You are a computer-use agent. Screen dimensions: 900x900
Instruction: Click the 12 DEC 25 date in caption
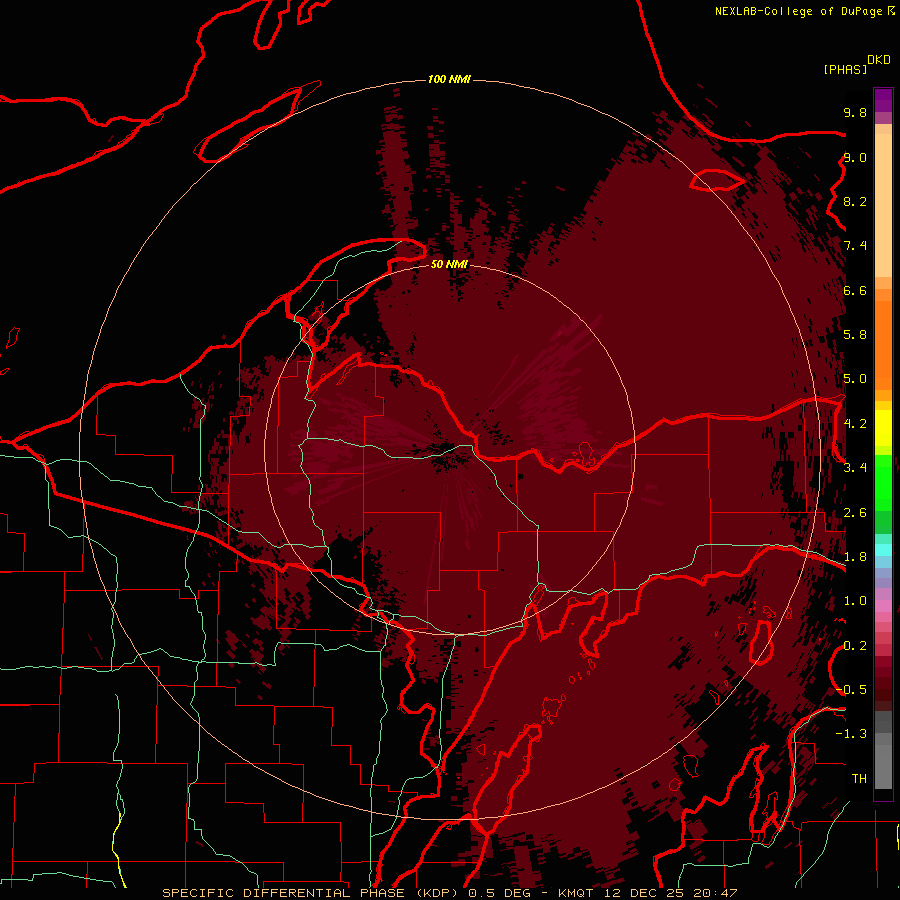coord(643,893)
